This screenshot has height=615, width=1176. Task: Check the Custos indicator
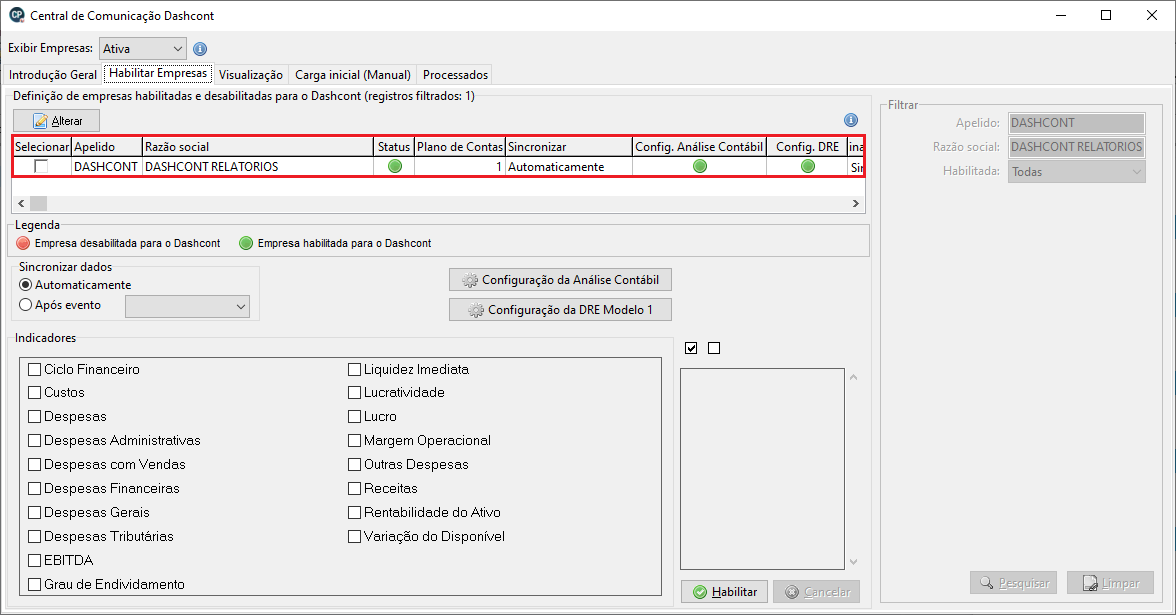pyautogui.click(x=34, y=393)
